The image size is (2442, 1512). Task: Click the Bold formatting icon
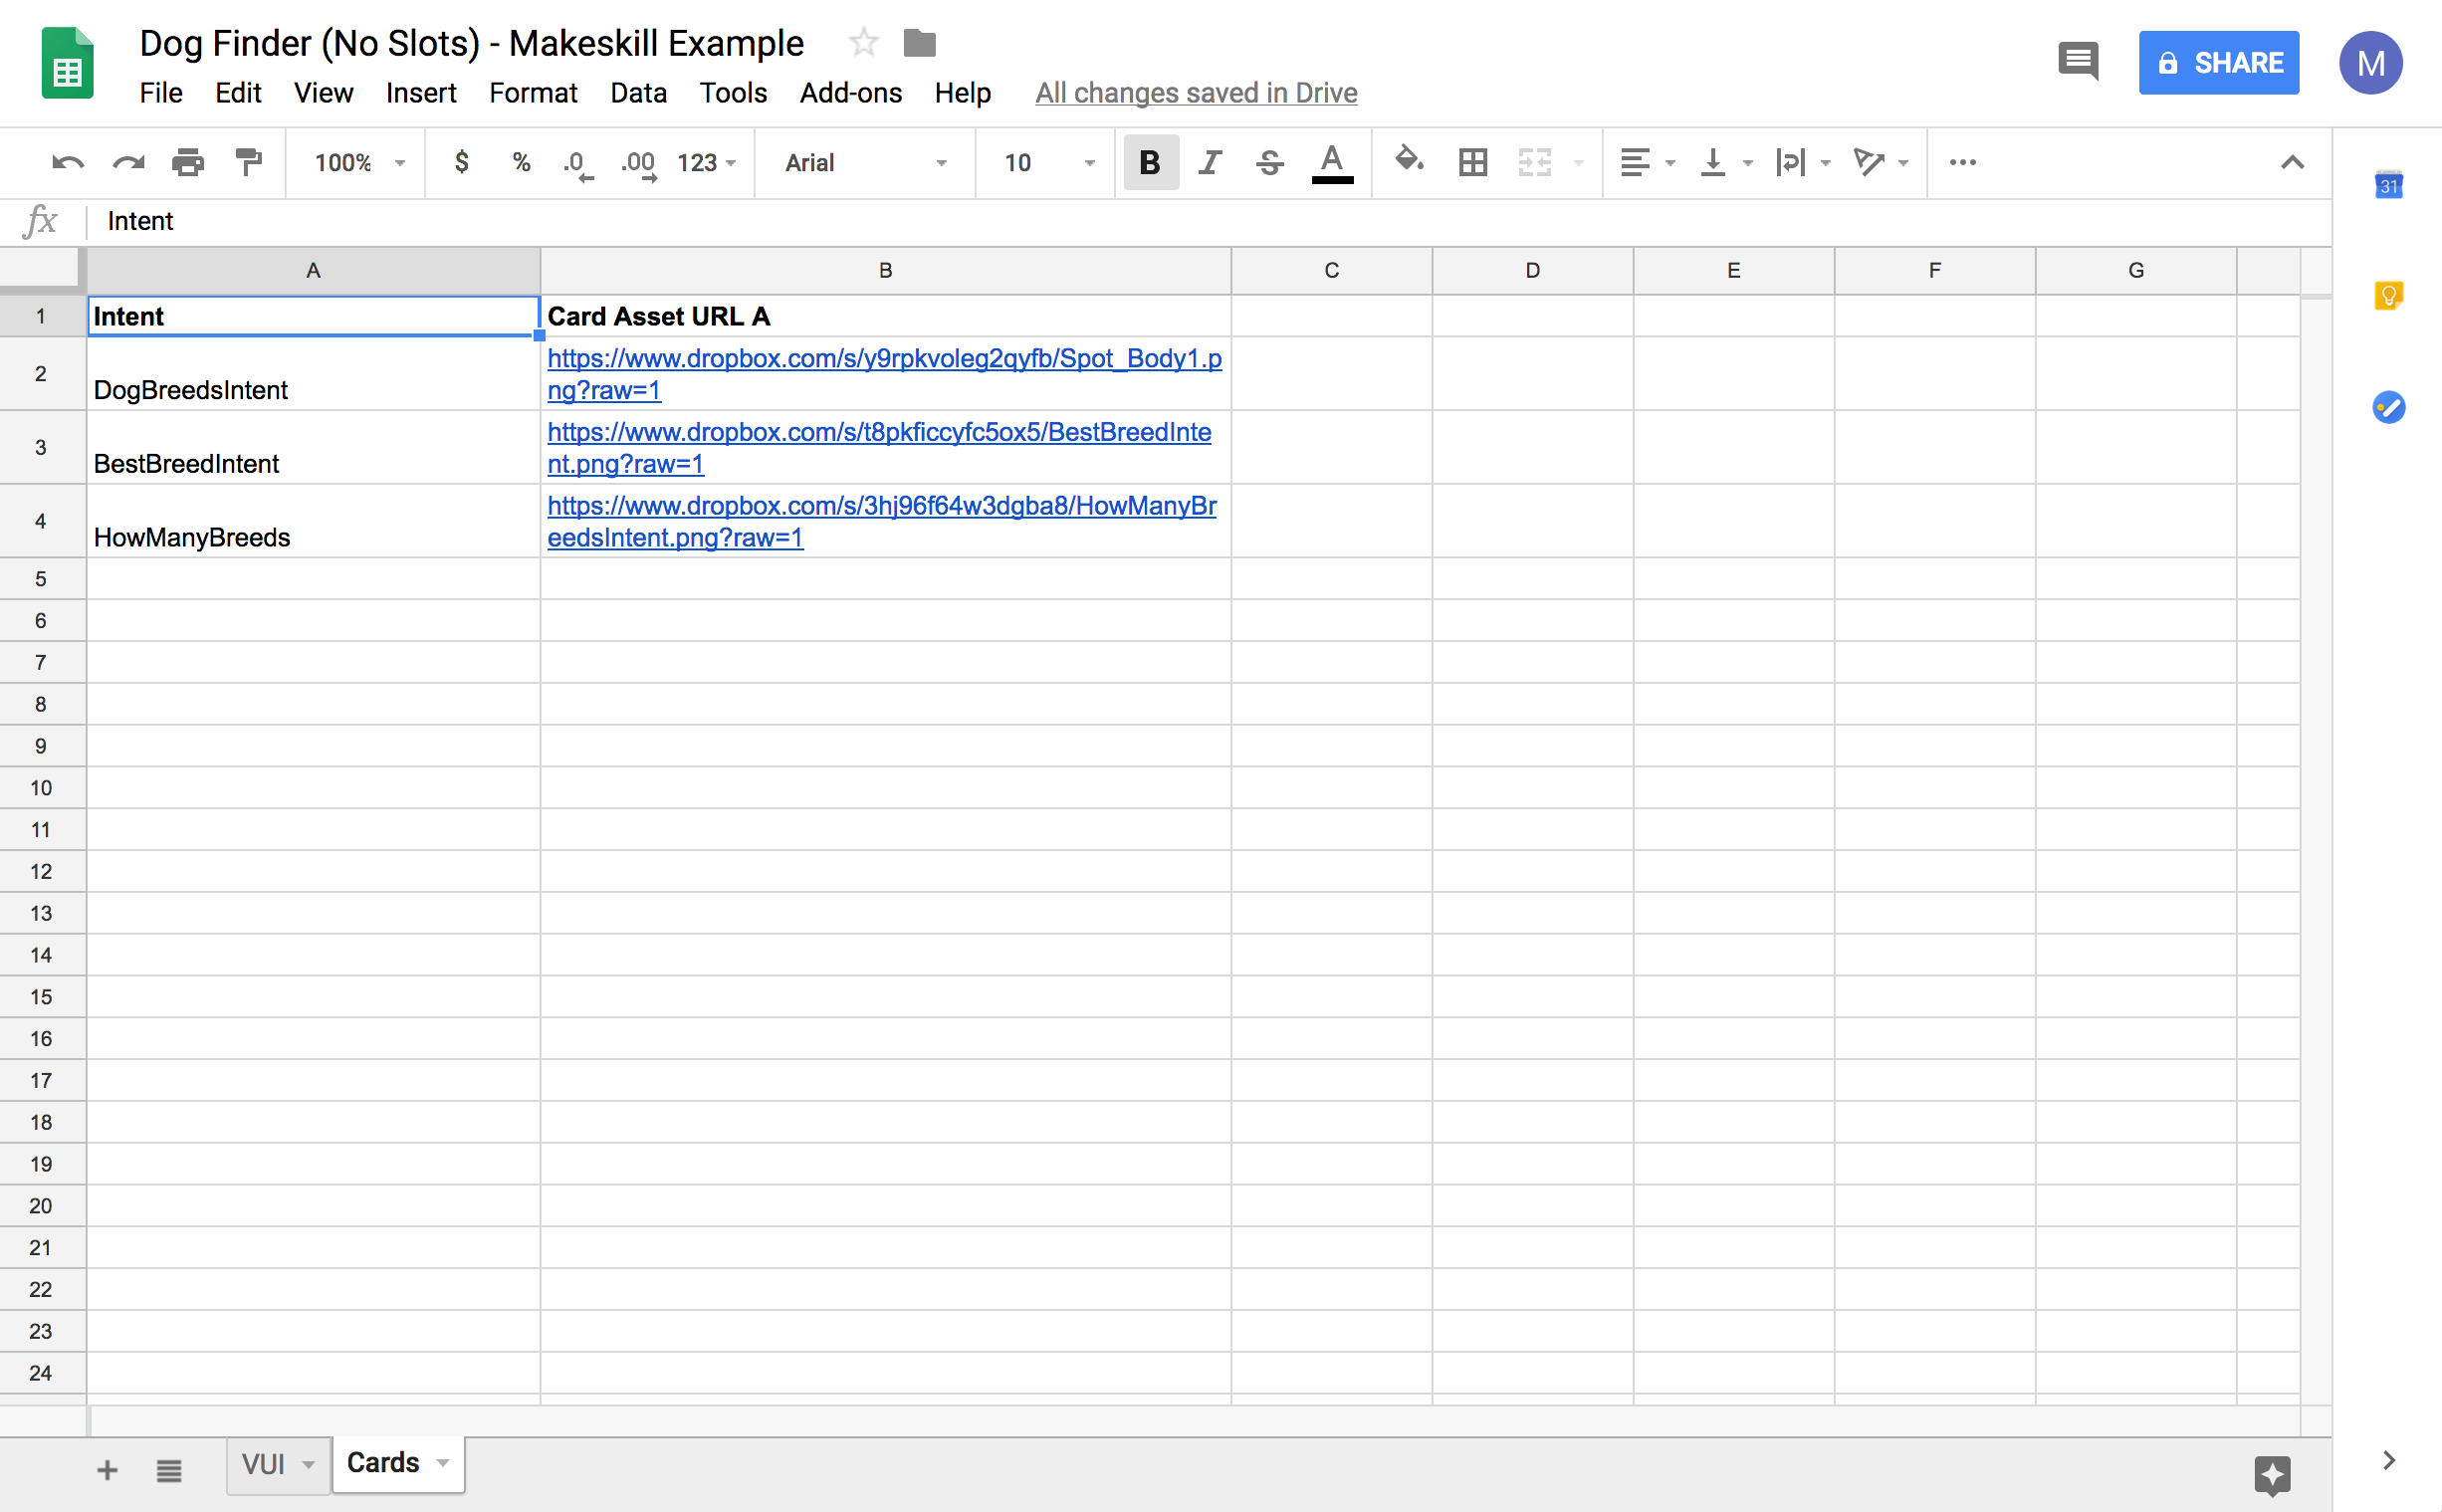(x=1151, y=162)
